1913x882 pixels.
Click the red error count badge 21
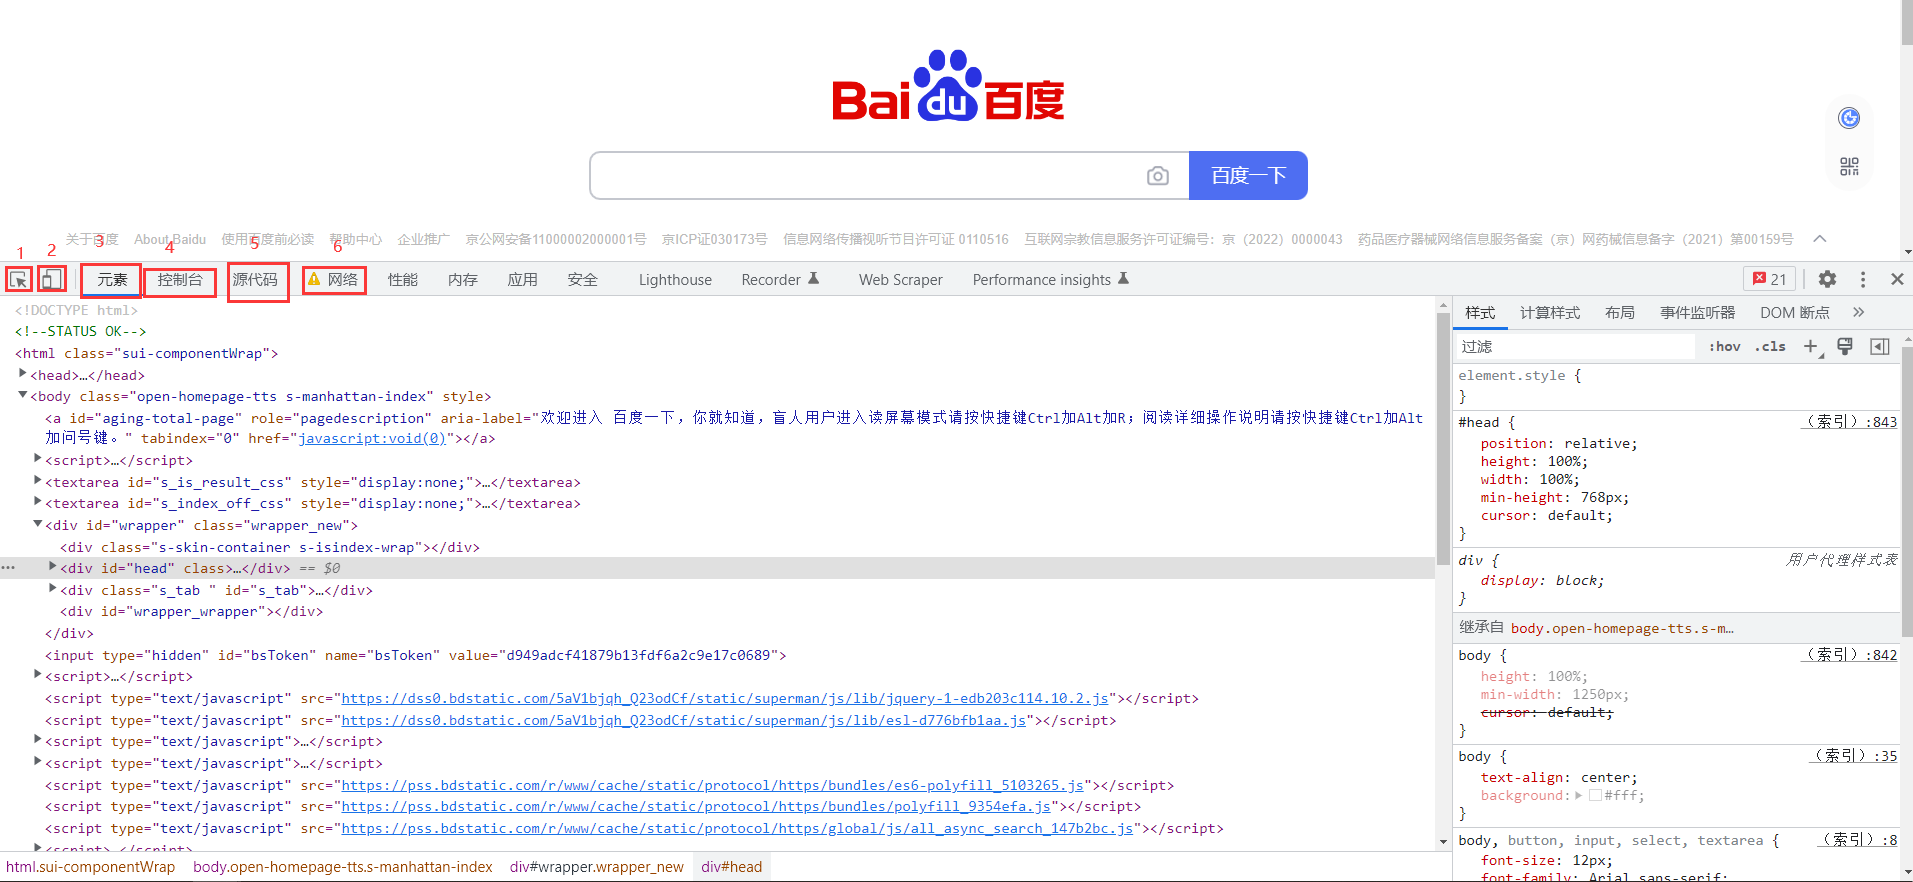[1769, 279]
